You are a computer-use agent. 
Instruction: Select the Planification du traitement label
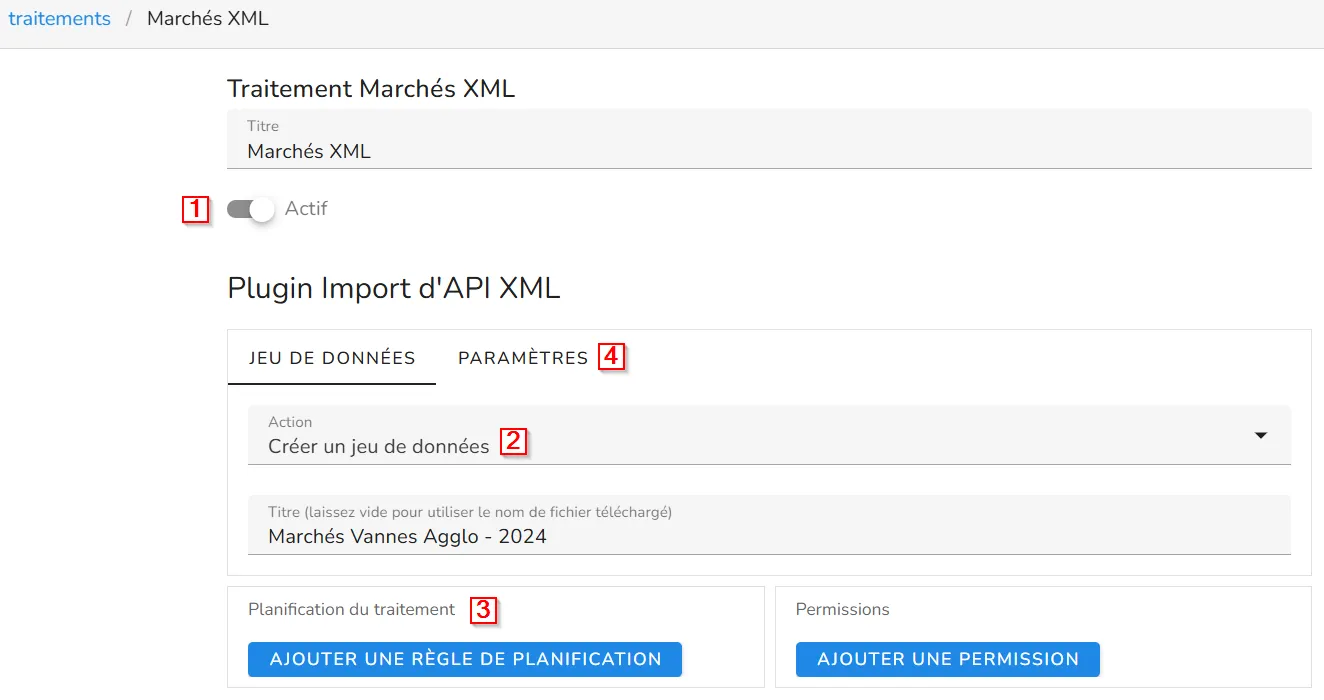tap(351, 609)
